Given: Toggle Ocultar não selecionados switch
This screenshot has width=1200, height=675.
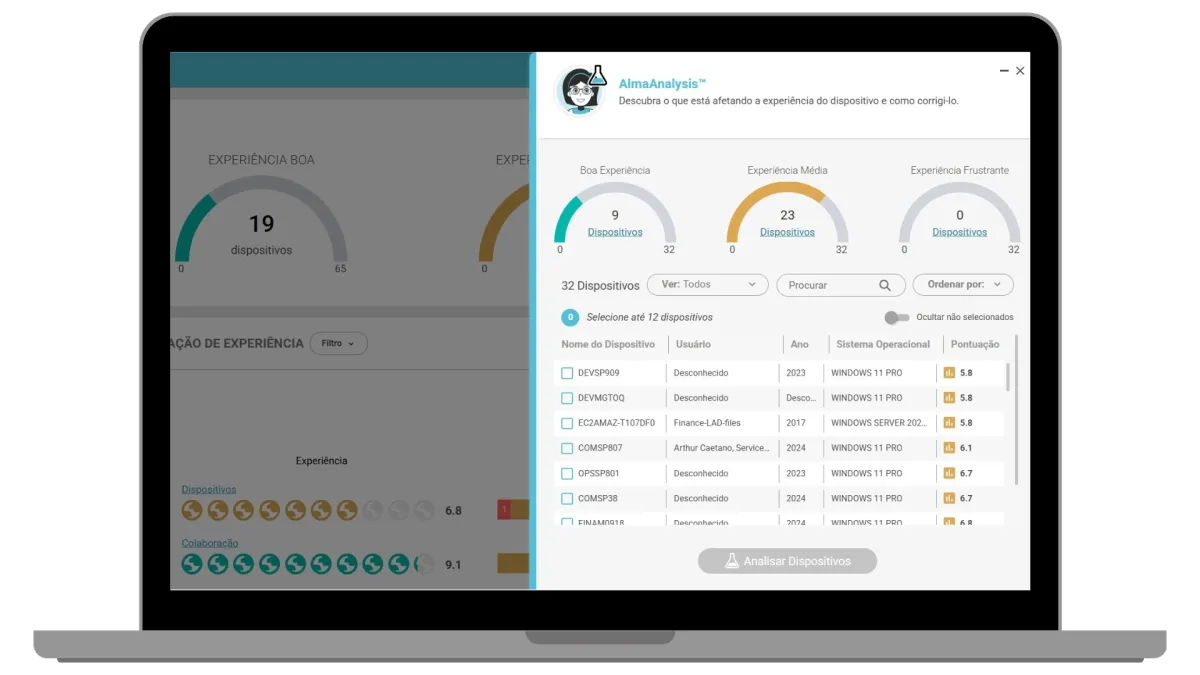Looking at the screenshot, I should tap(897, 317).
